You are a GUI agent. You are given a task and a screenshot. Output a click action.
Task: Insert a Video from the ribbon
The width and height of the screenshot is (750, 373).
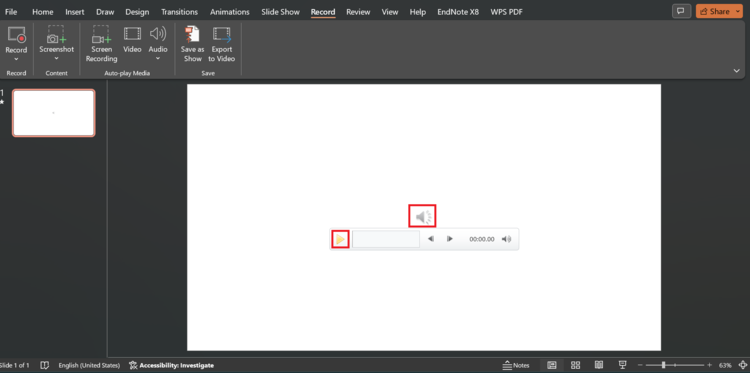pyautogui.click(x=132, y=39)
